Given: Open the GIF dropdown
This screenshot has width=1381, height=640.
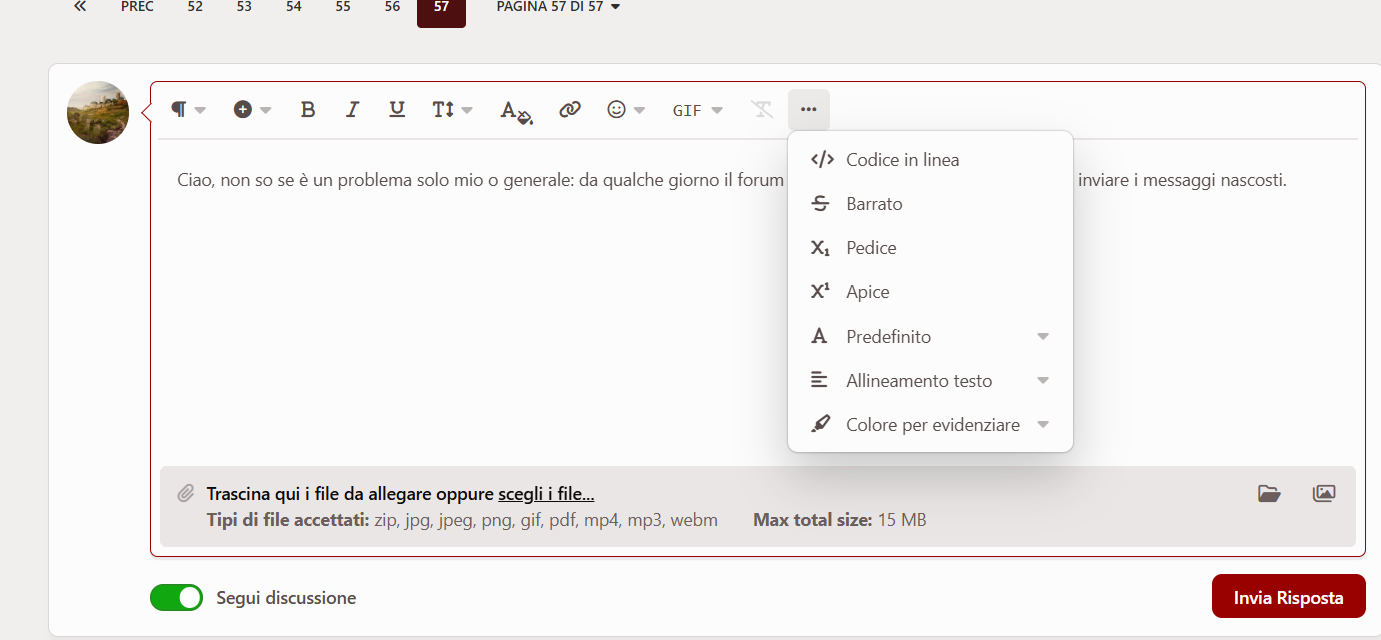Looking at the screenshot, I should 697,110.
